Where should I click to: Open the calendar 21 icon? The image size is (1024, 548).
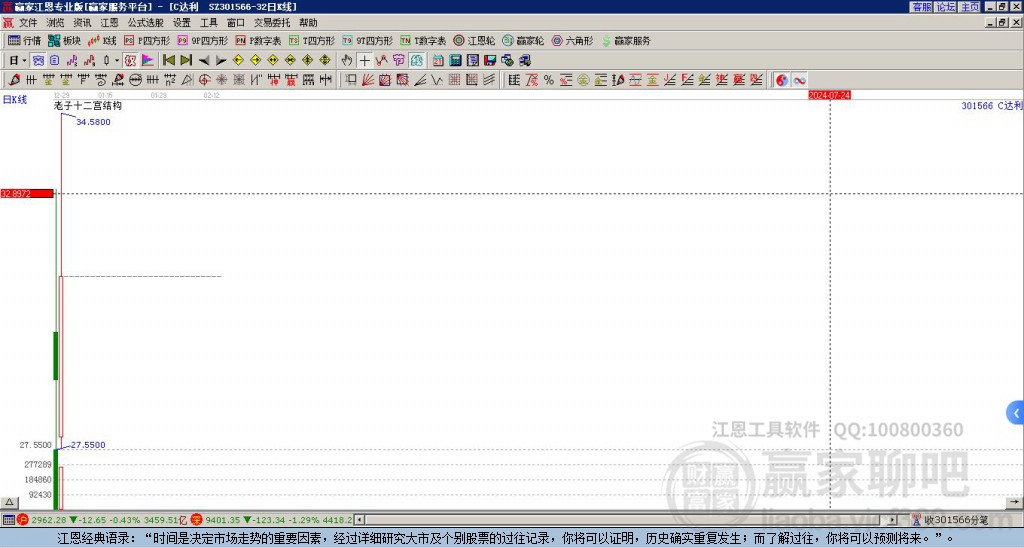[x=438, y=60]
